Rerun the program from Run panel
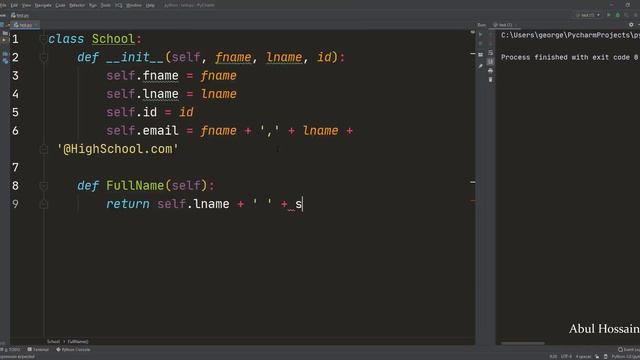The height and width of the screenshot is (360, 640). 481,35
